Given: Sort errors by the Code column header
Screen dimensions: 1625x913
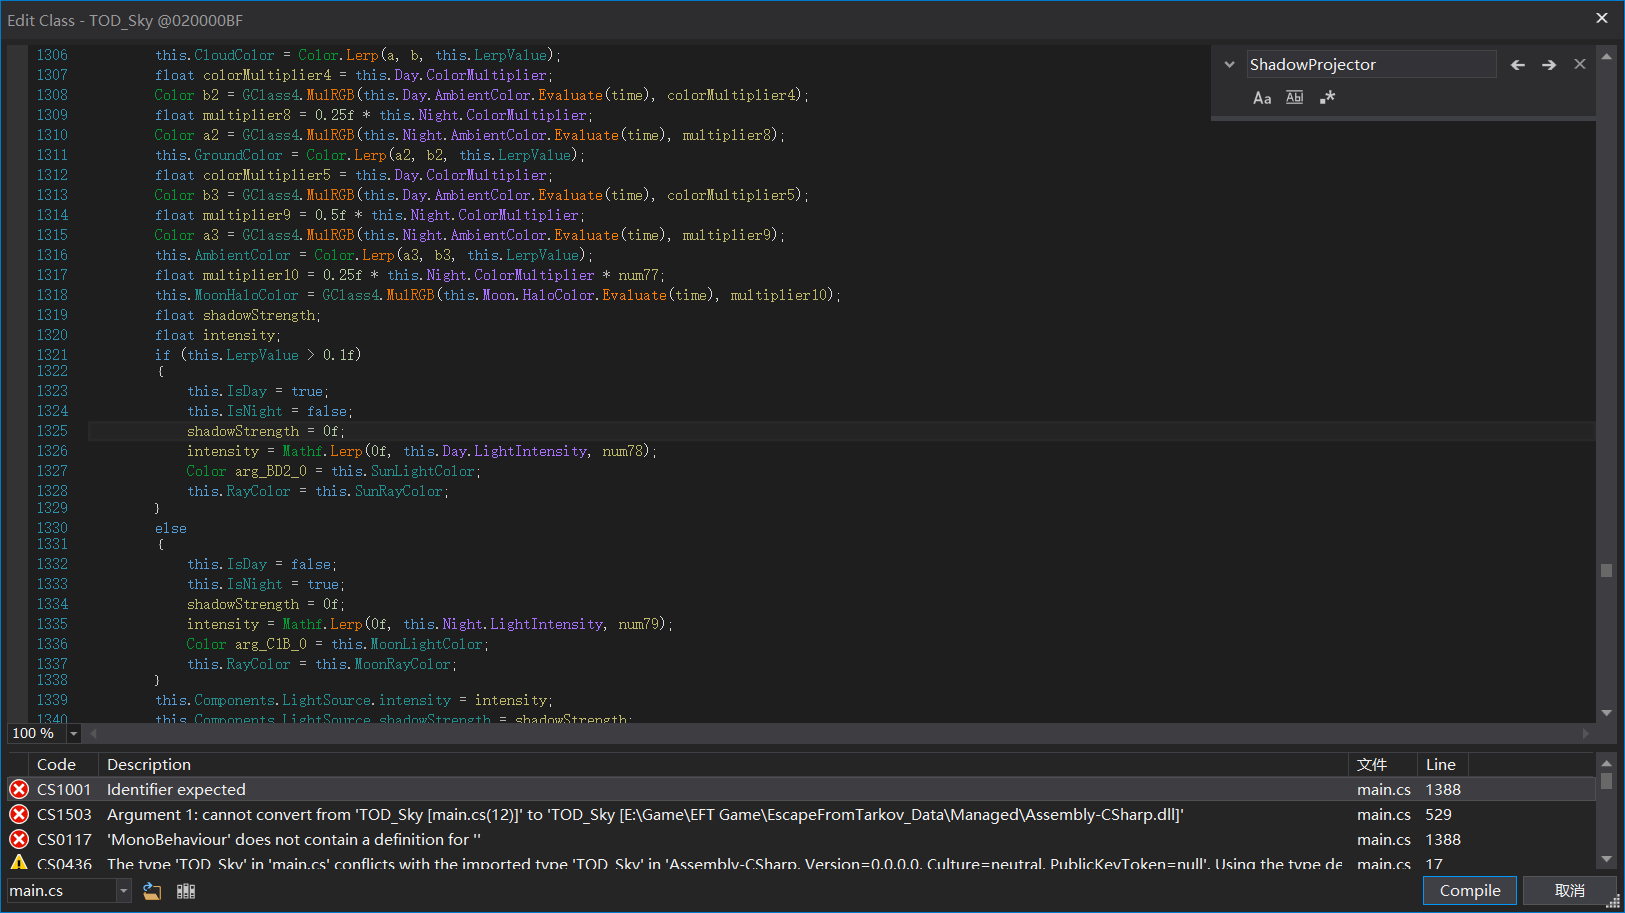Looking at the screenshot, I should coord(56,765).
